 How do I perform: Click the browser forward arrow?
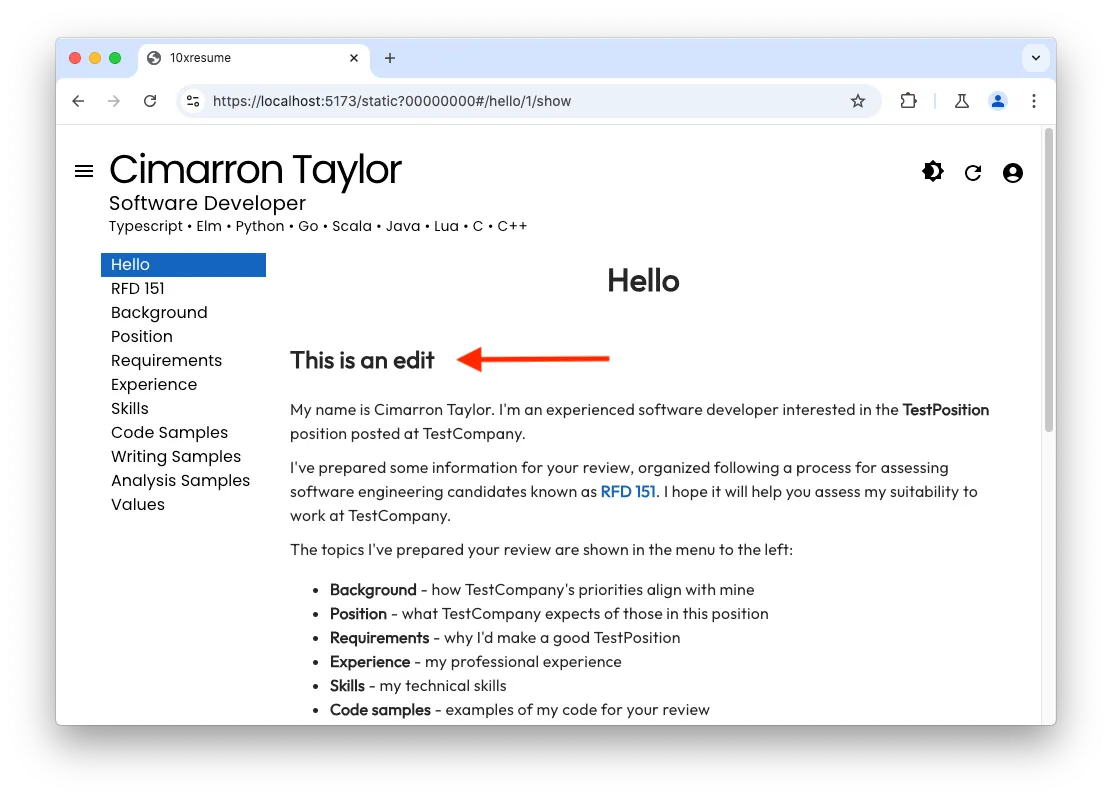coord(114,101)
